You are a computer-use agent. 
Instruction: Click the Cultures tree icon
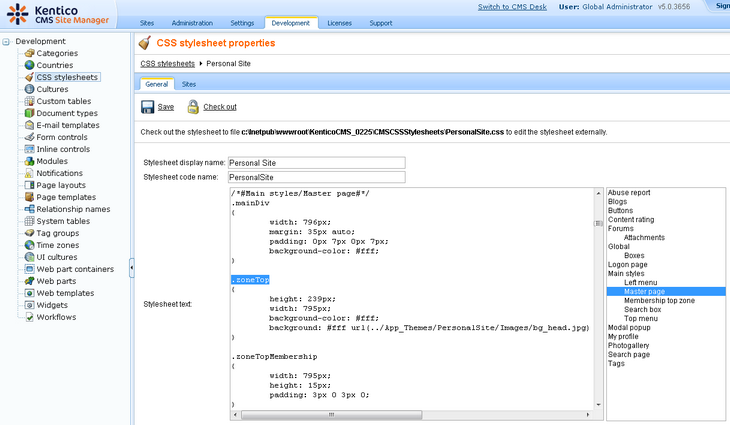click(29, 89)
